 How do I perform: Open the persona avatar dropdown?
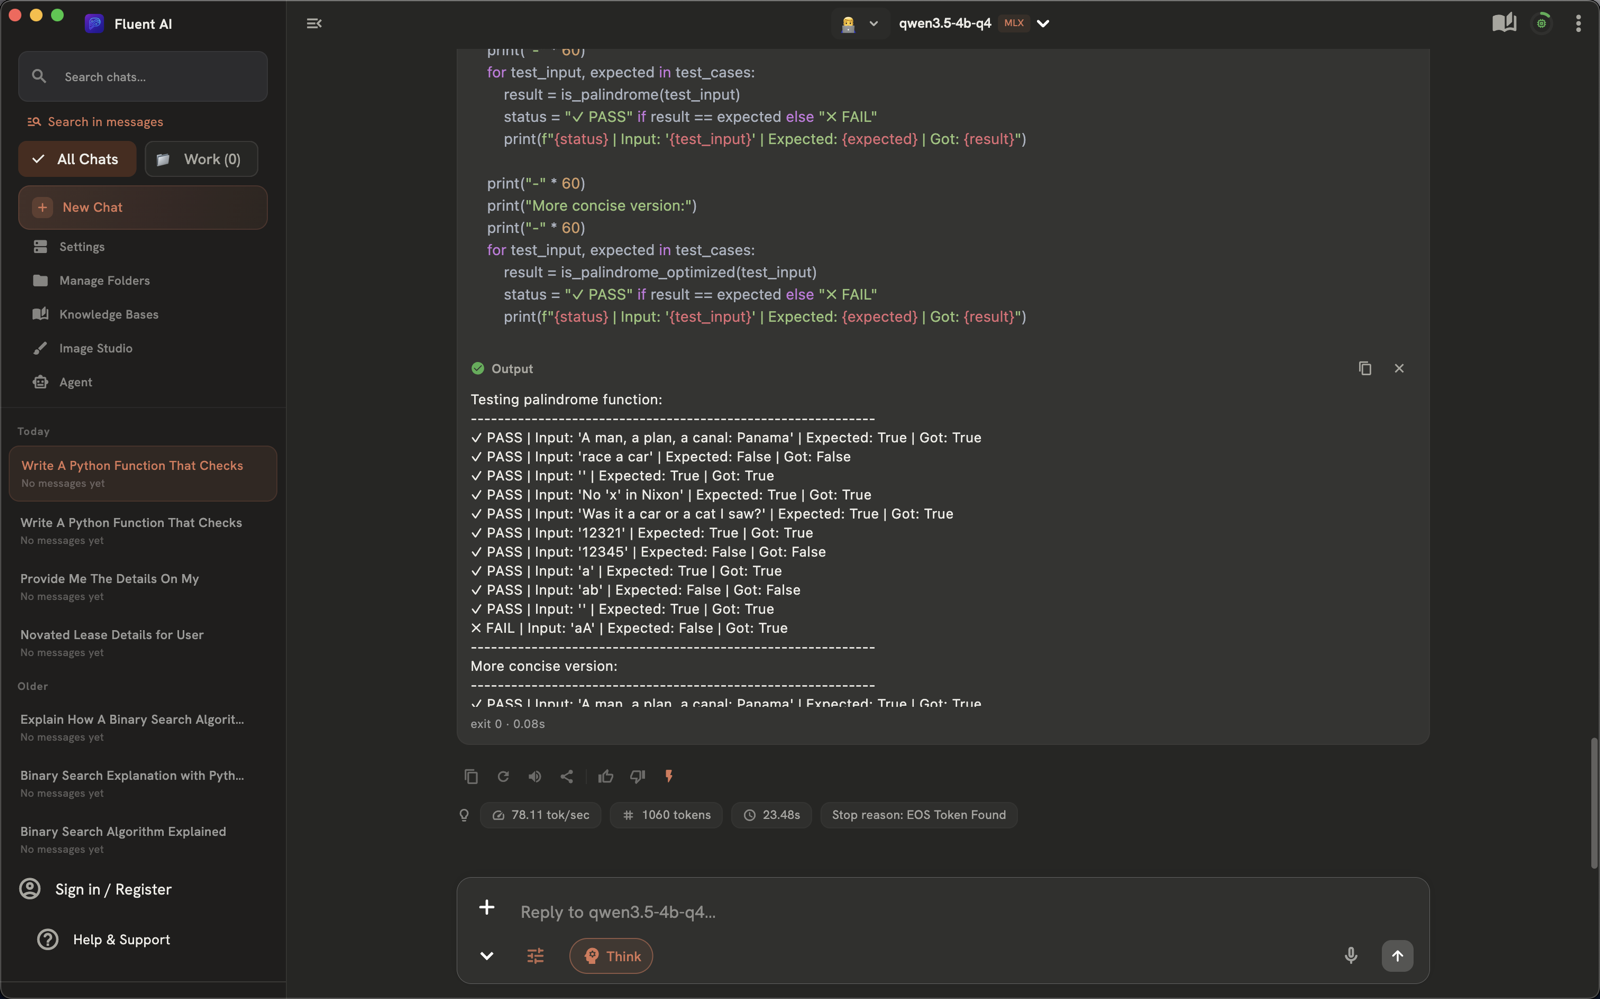coord(859,24)
